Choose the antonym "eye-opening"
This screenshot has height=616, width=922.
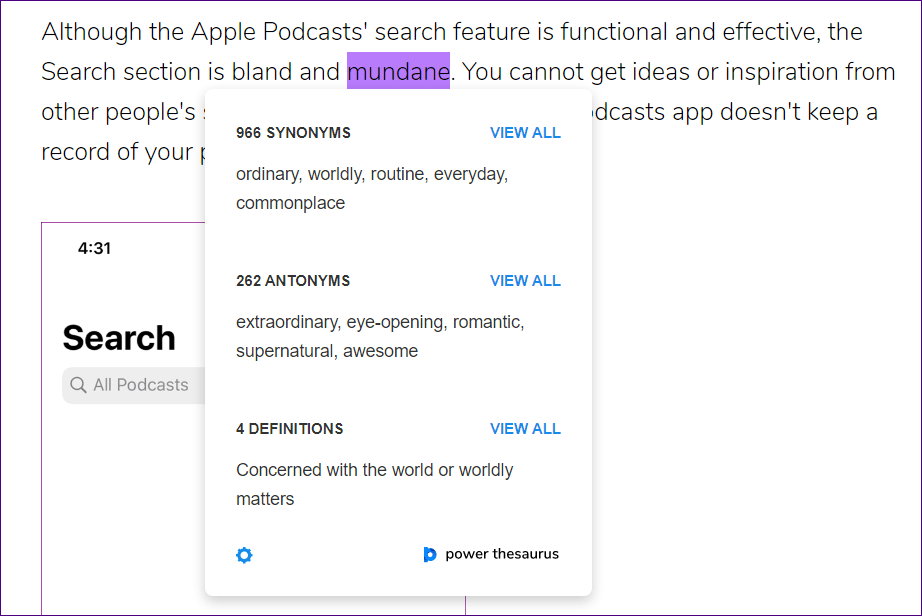[394, 322]
